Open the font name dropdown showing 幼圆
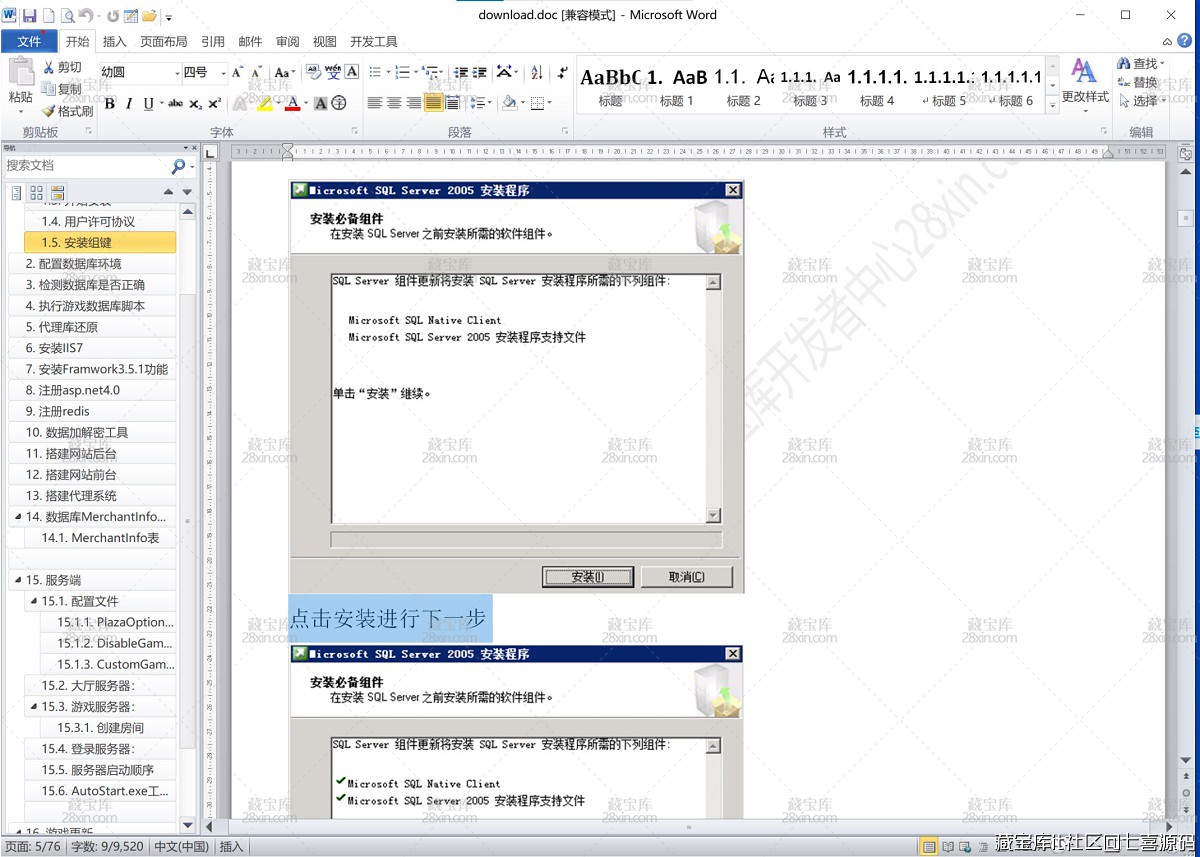1200x857 pixels. coord(138,72)
